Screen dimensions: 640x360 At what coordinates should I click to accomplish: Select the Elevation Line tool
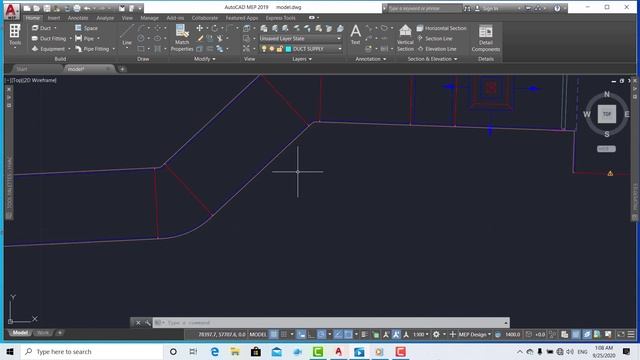436,49
